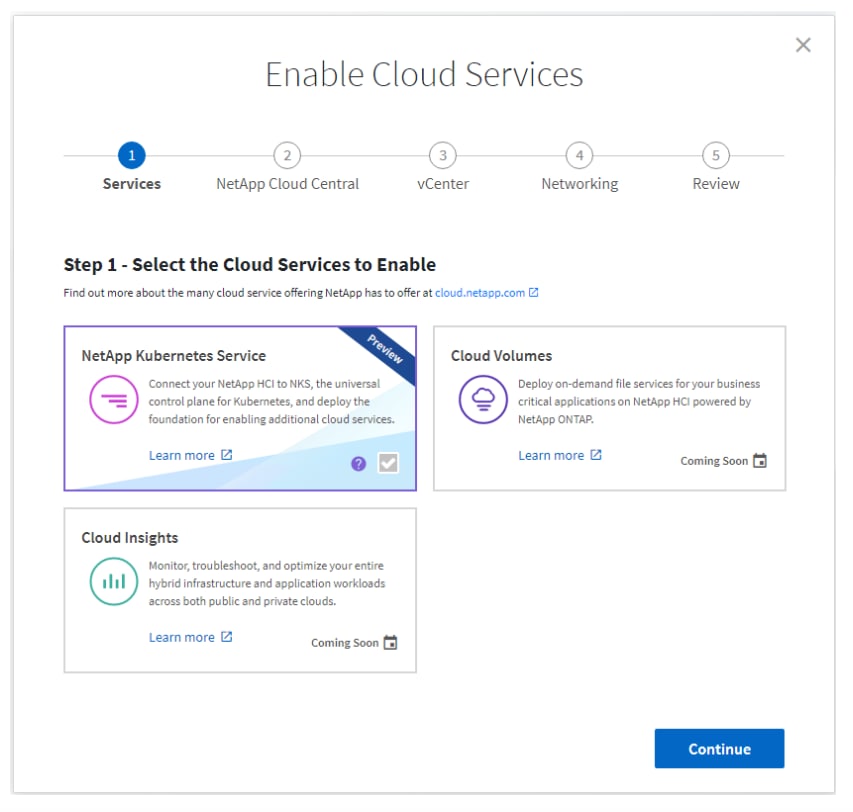Open the cloud.netapp.com link

(x=480, y=293)
